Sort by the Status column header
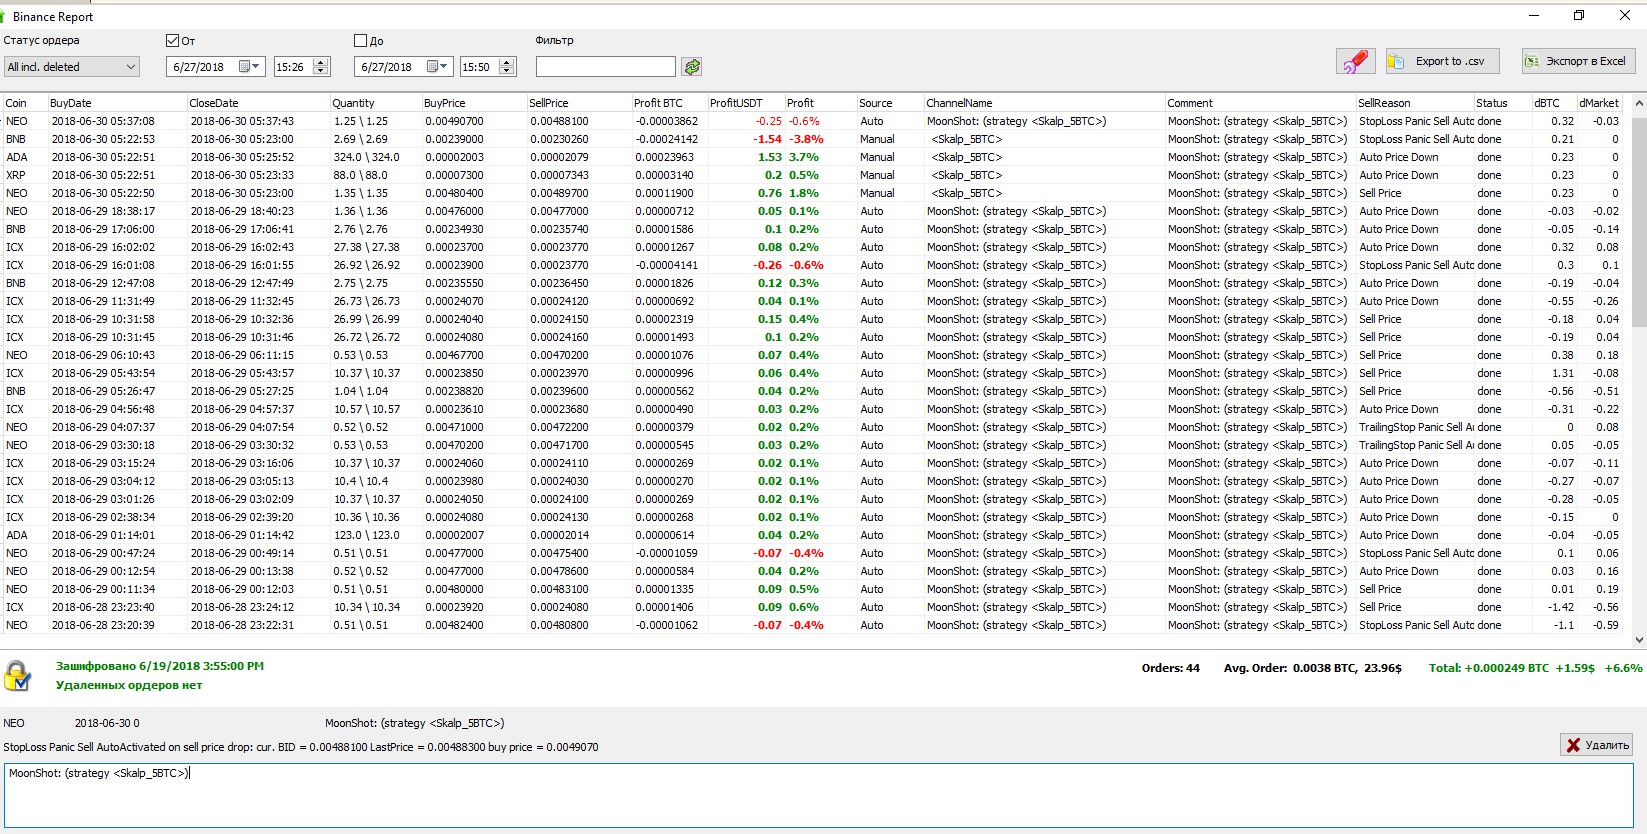 [x=1502, y=103]
